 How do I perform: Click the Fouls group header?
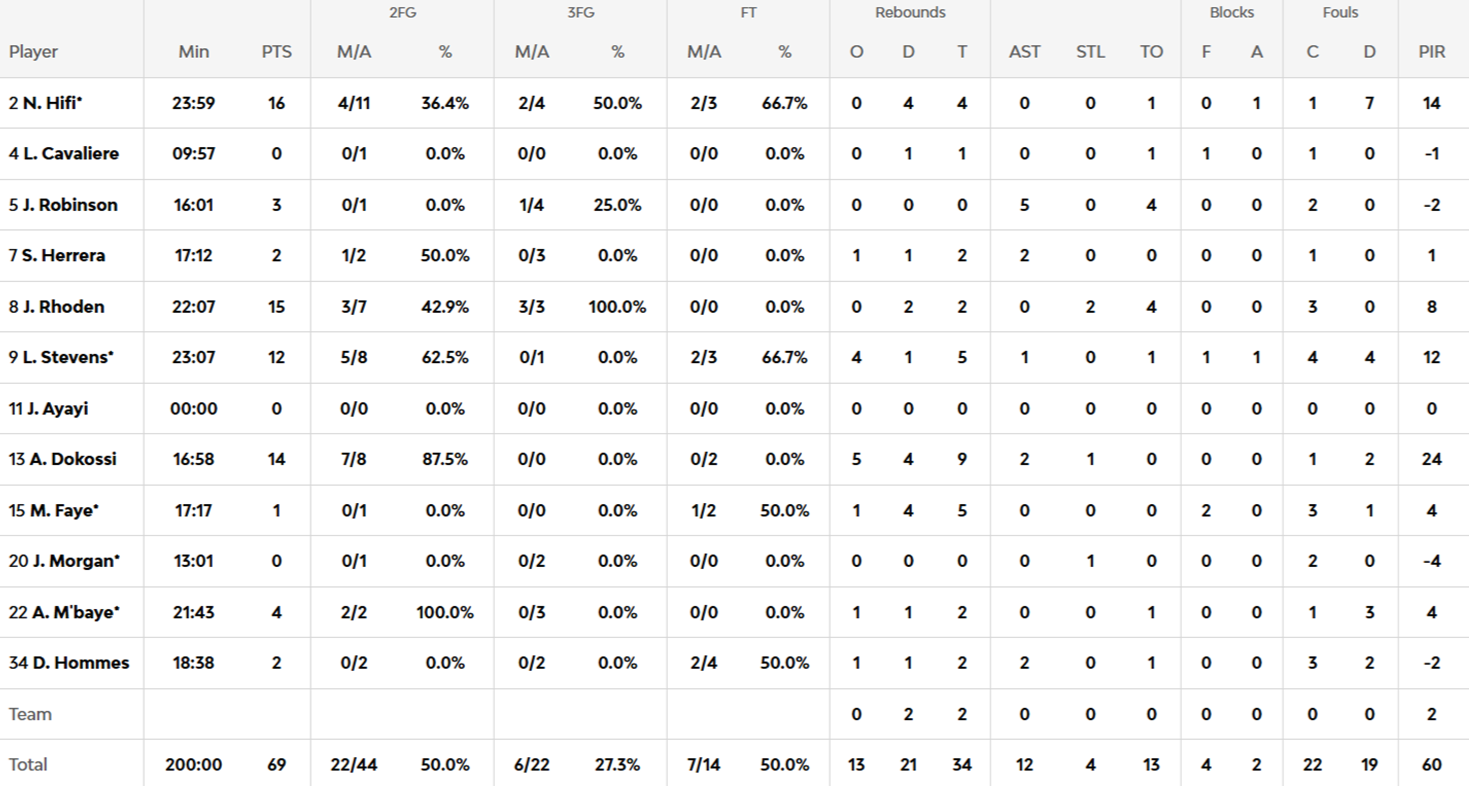(x=1340, y=13)
